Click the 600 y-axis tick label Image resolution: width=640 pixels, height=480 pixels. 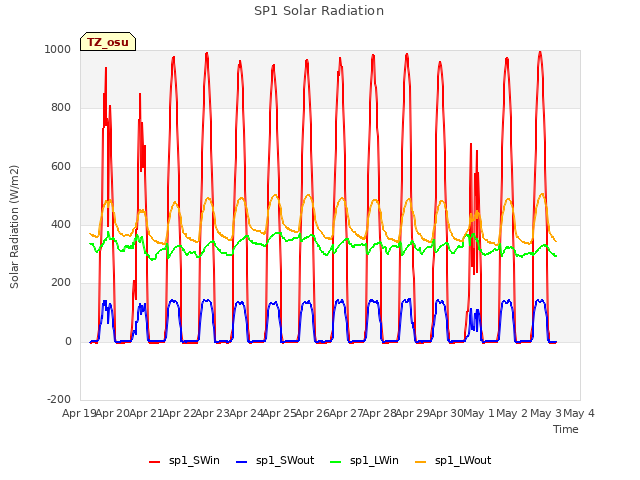[61, 166]
